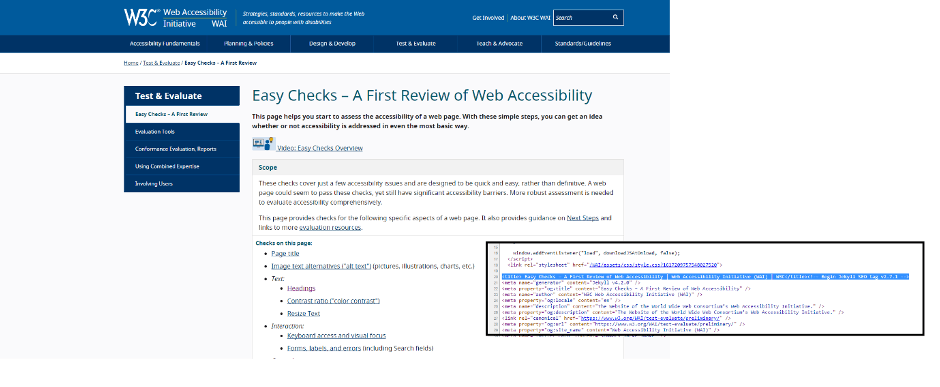Jump to the Page title check
940x387 pixels.
(x=285, y=253)
